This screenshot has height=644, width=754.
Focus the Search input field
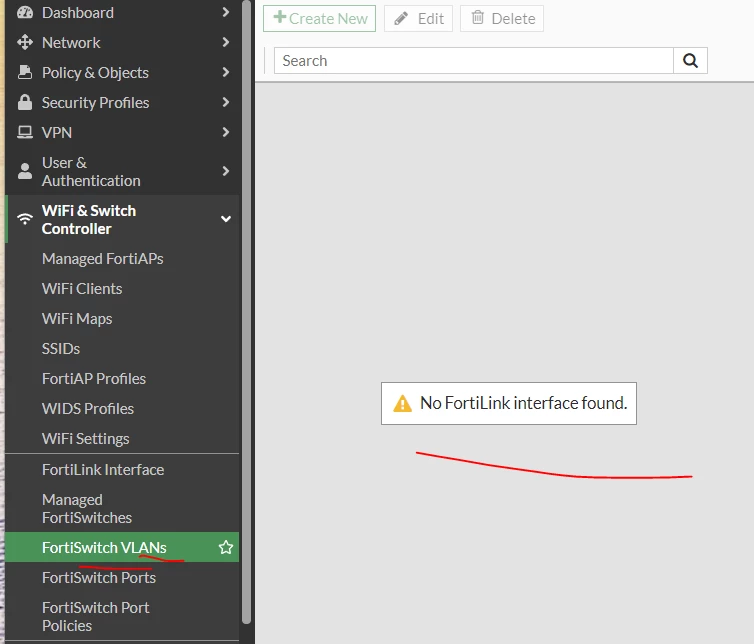[x=474, y=61]
